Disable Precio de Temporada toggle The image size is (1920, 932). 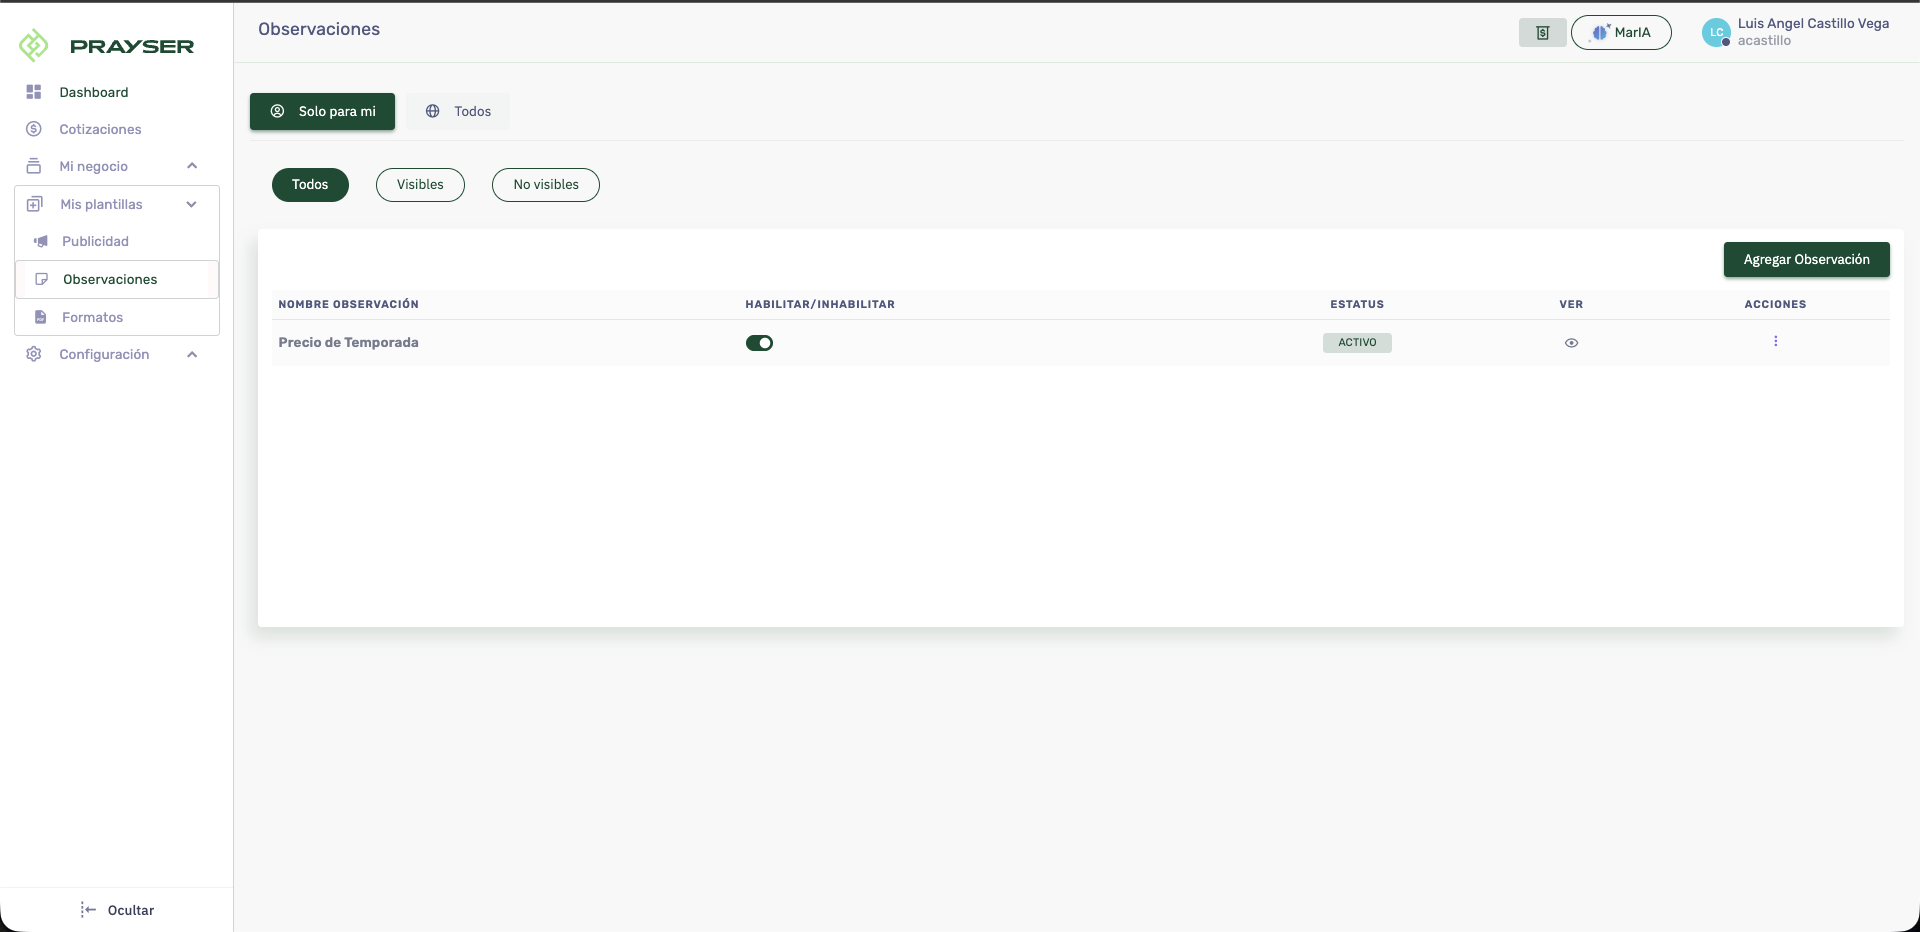(x=759, y=343)
